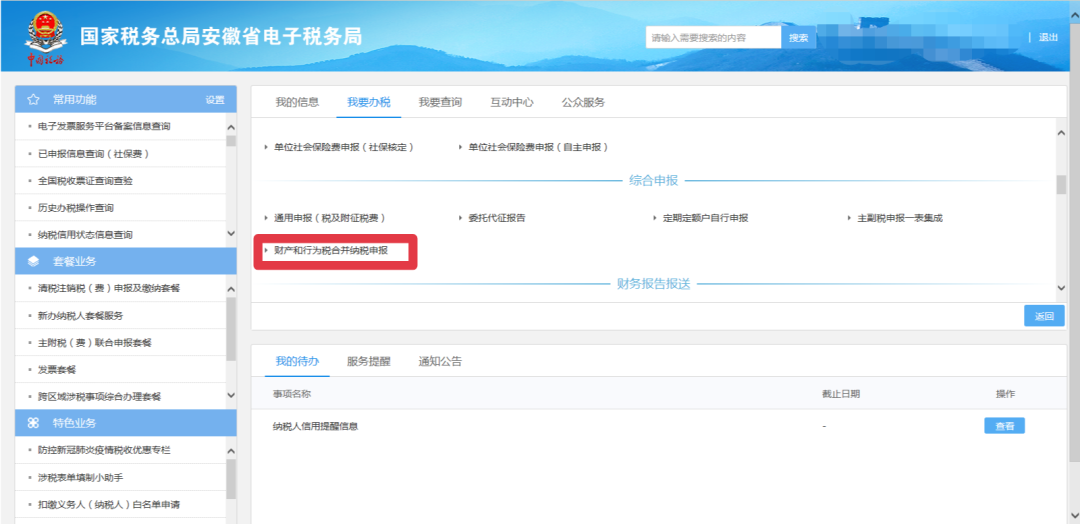1080x524 pixels.
Task: Click the 套餐业务 list scrollbar thumb
Action: click(231, 328)
